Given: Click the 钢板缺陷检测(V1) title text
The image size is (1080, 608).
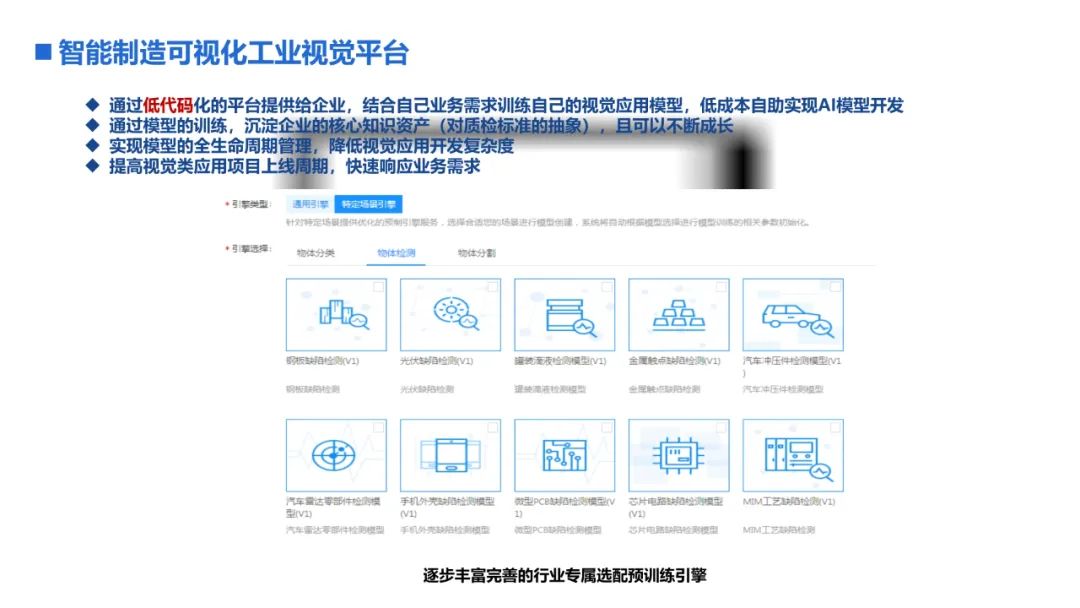Looking at the screenshot, I should click(x=322, y=361).
